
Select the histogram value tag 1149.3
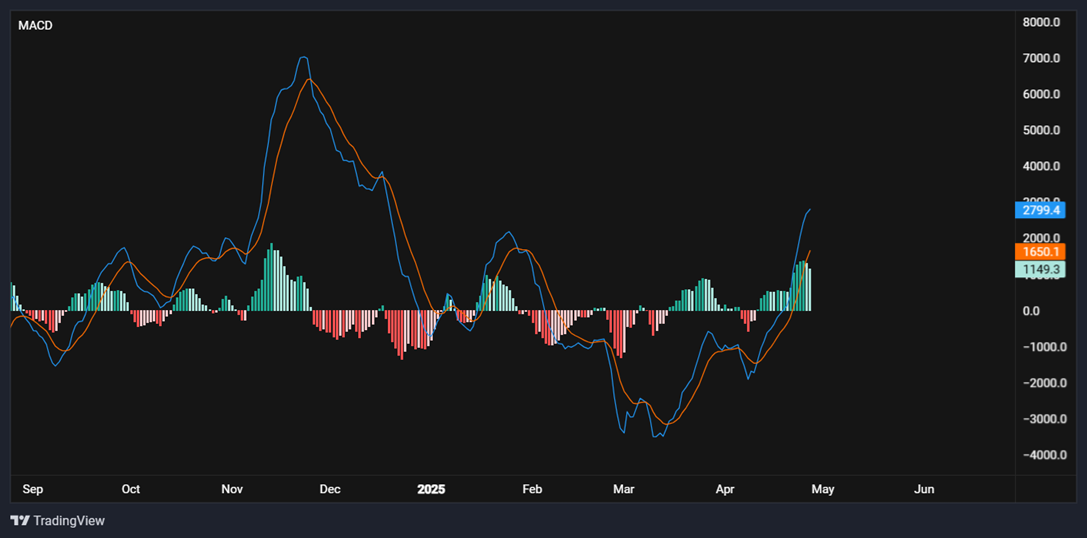point(1040,268)
